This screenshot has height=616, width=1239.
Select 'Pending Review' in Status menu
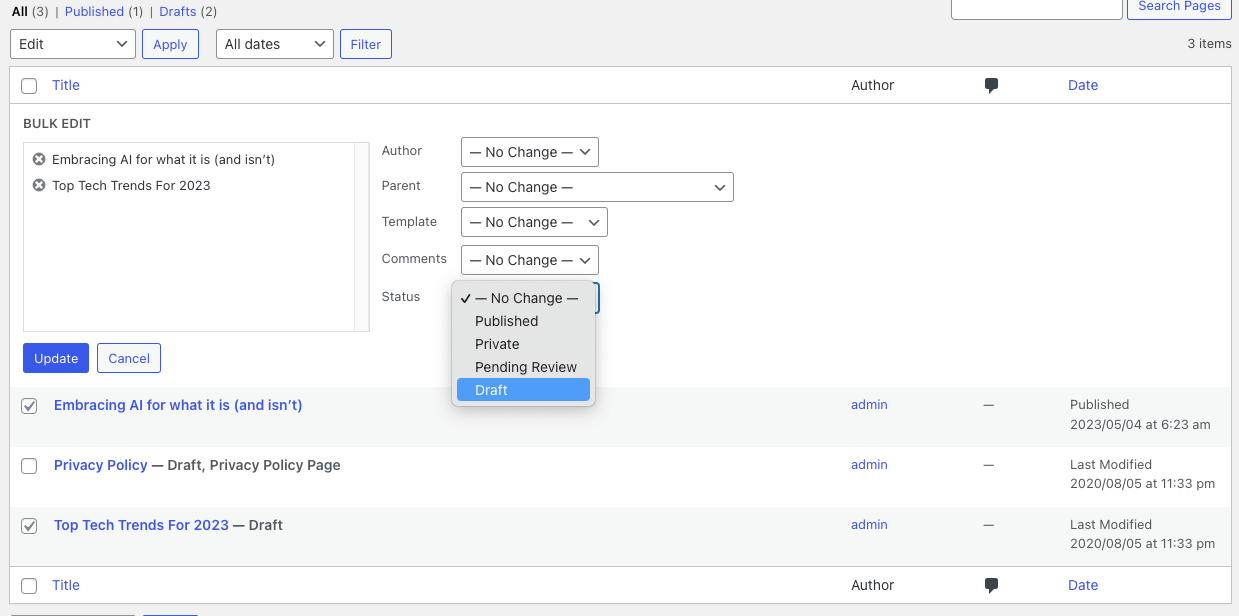point(523,367)
